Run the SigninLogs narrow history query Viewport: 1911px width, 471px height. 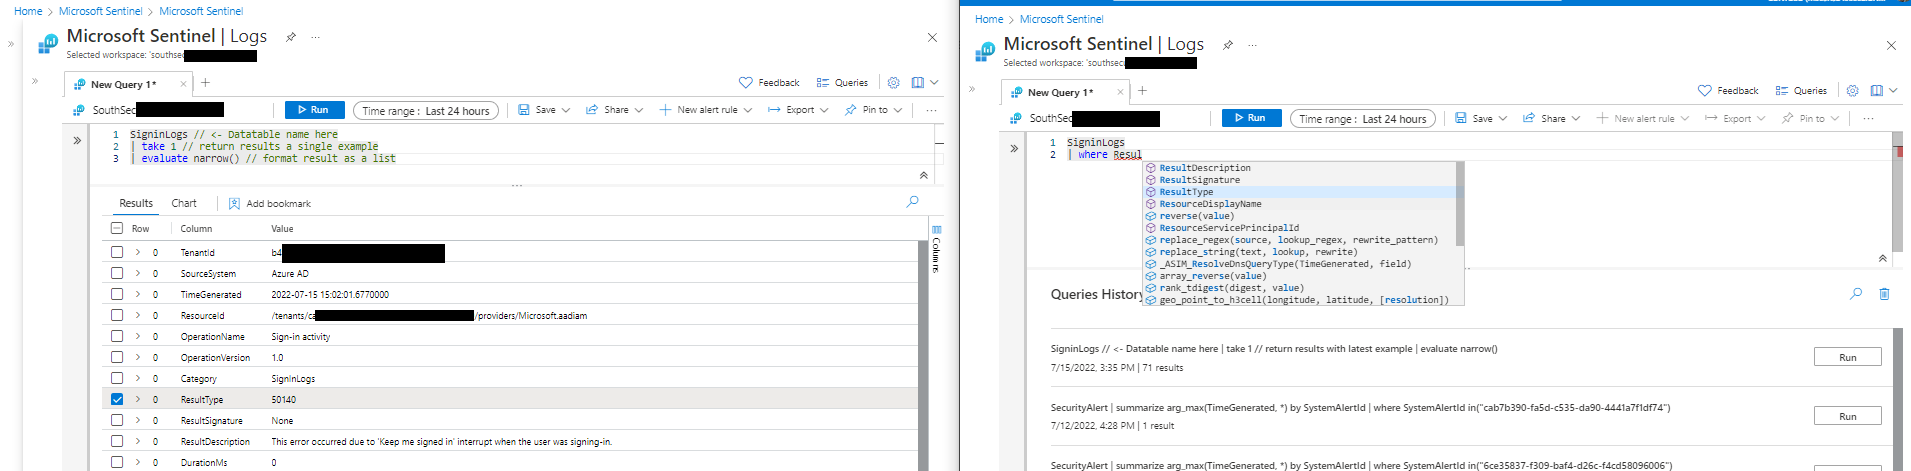(1847, 357)
